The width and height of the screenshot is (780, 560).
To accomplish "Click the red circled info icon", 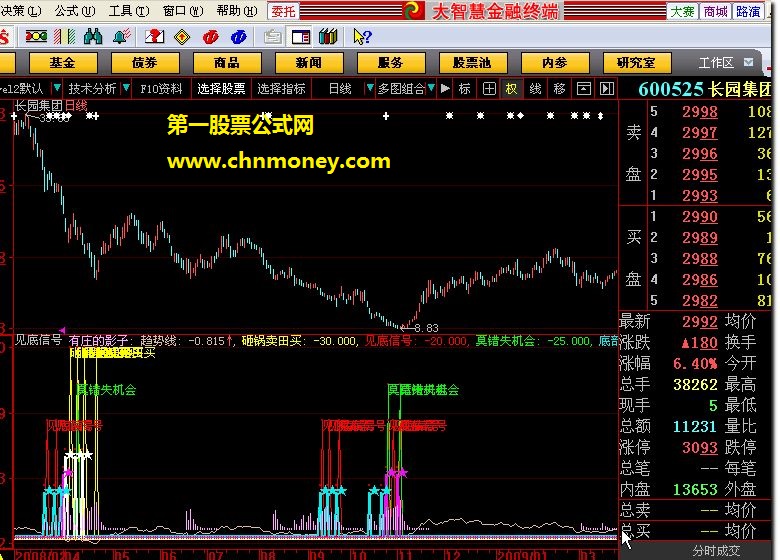I will (x=210, y=37).
